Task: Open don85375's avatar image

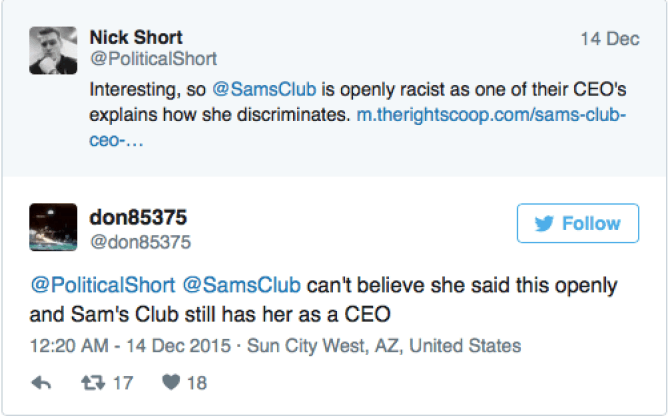Action: pos(54,227)
